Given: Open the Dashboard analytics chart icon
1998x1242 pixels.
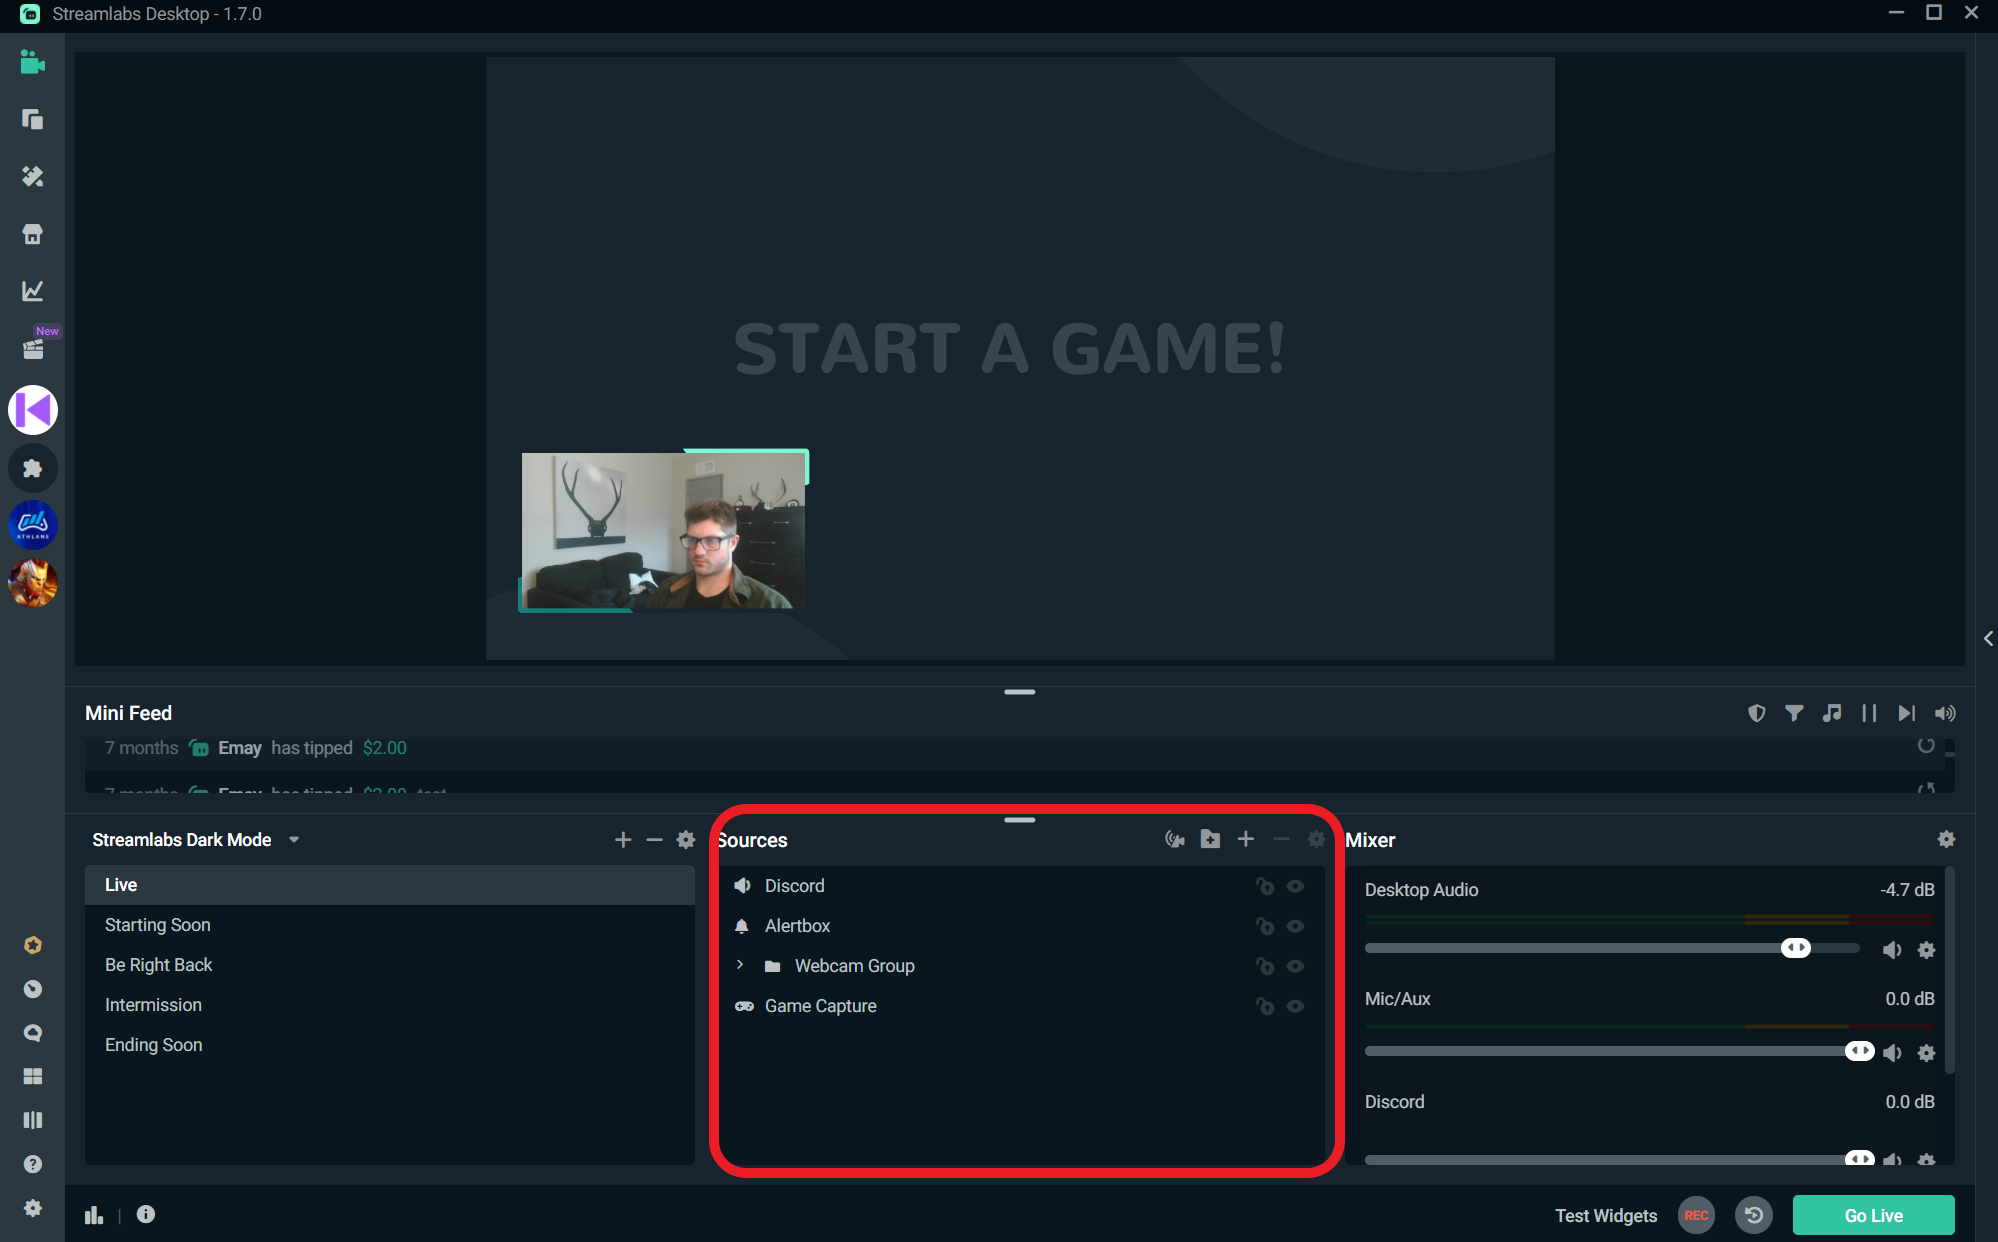Looking at the screenshot, I should 32,291.
